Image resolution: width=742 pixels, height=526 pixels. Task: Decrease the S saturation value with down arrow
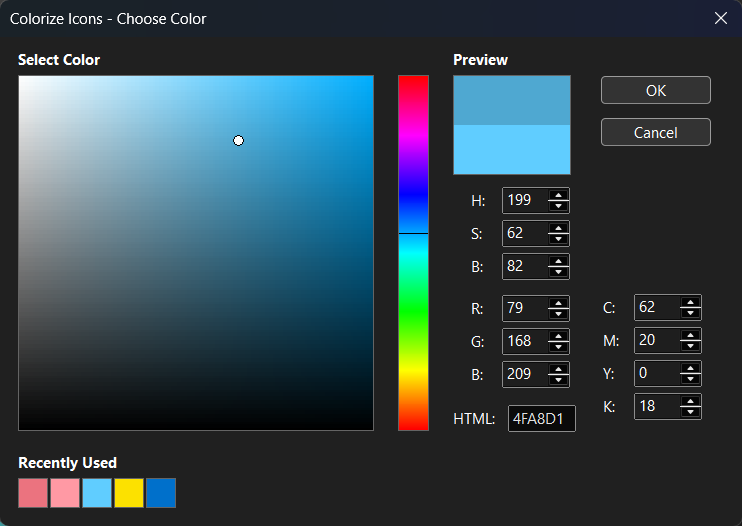[558, 238]
